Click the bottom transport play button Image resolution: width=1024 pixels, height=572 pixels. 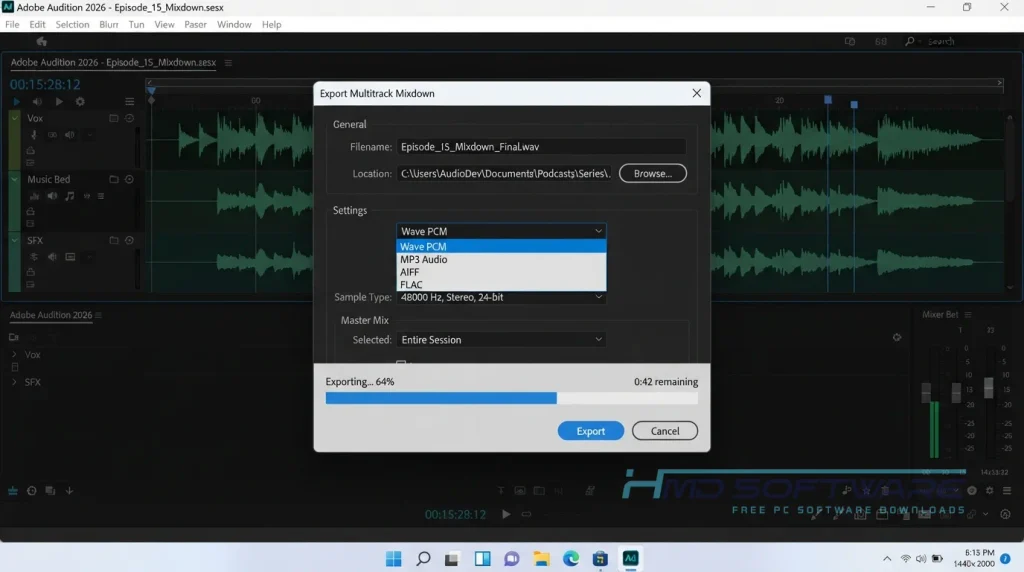[506, 514]
